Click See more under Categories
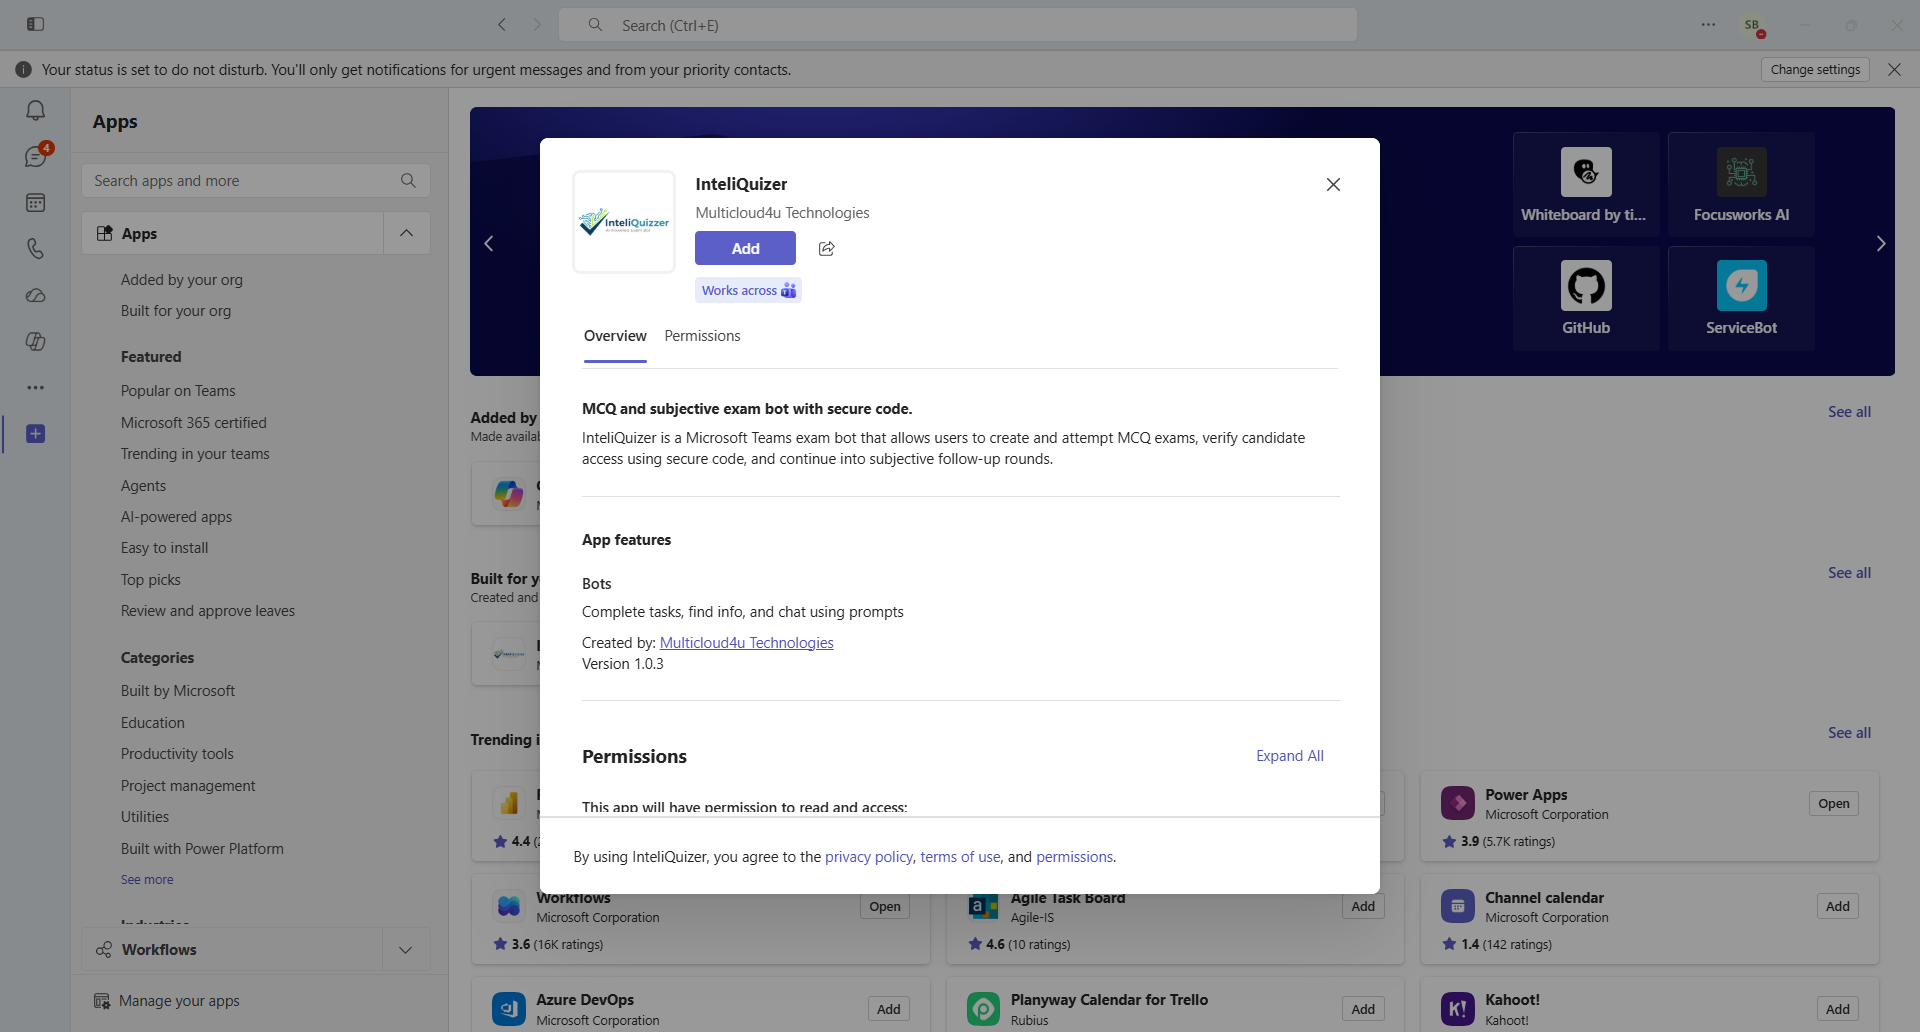The image size is (1920, 1032). tap(147, 880)
